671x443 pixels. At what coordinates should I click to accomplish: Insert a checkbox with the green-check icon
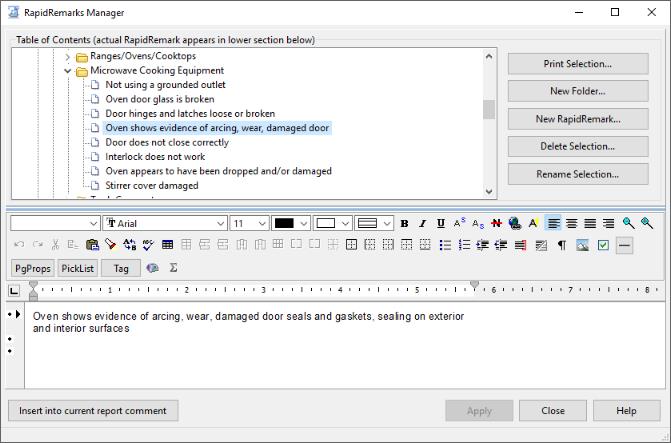603,245
